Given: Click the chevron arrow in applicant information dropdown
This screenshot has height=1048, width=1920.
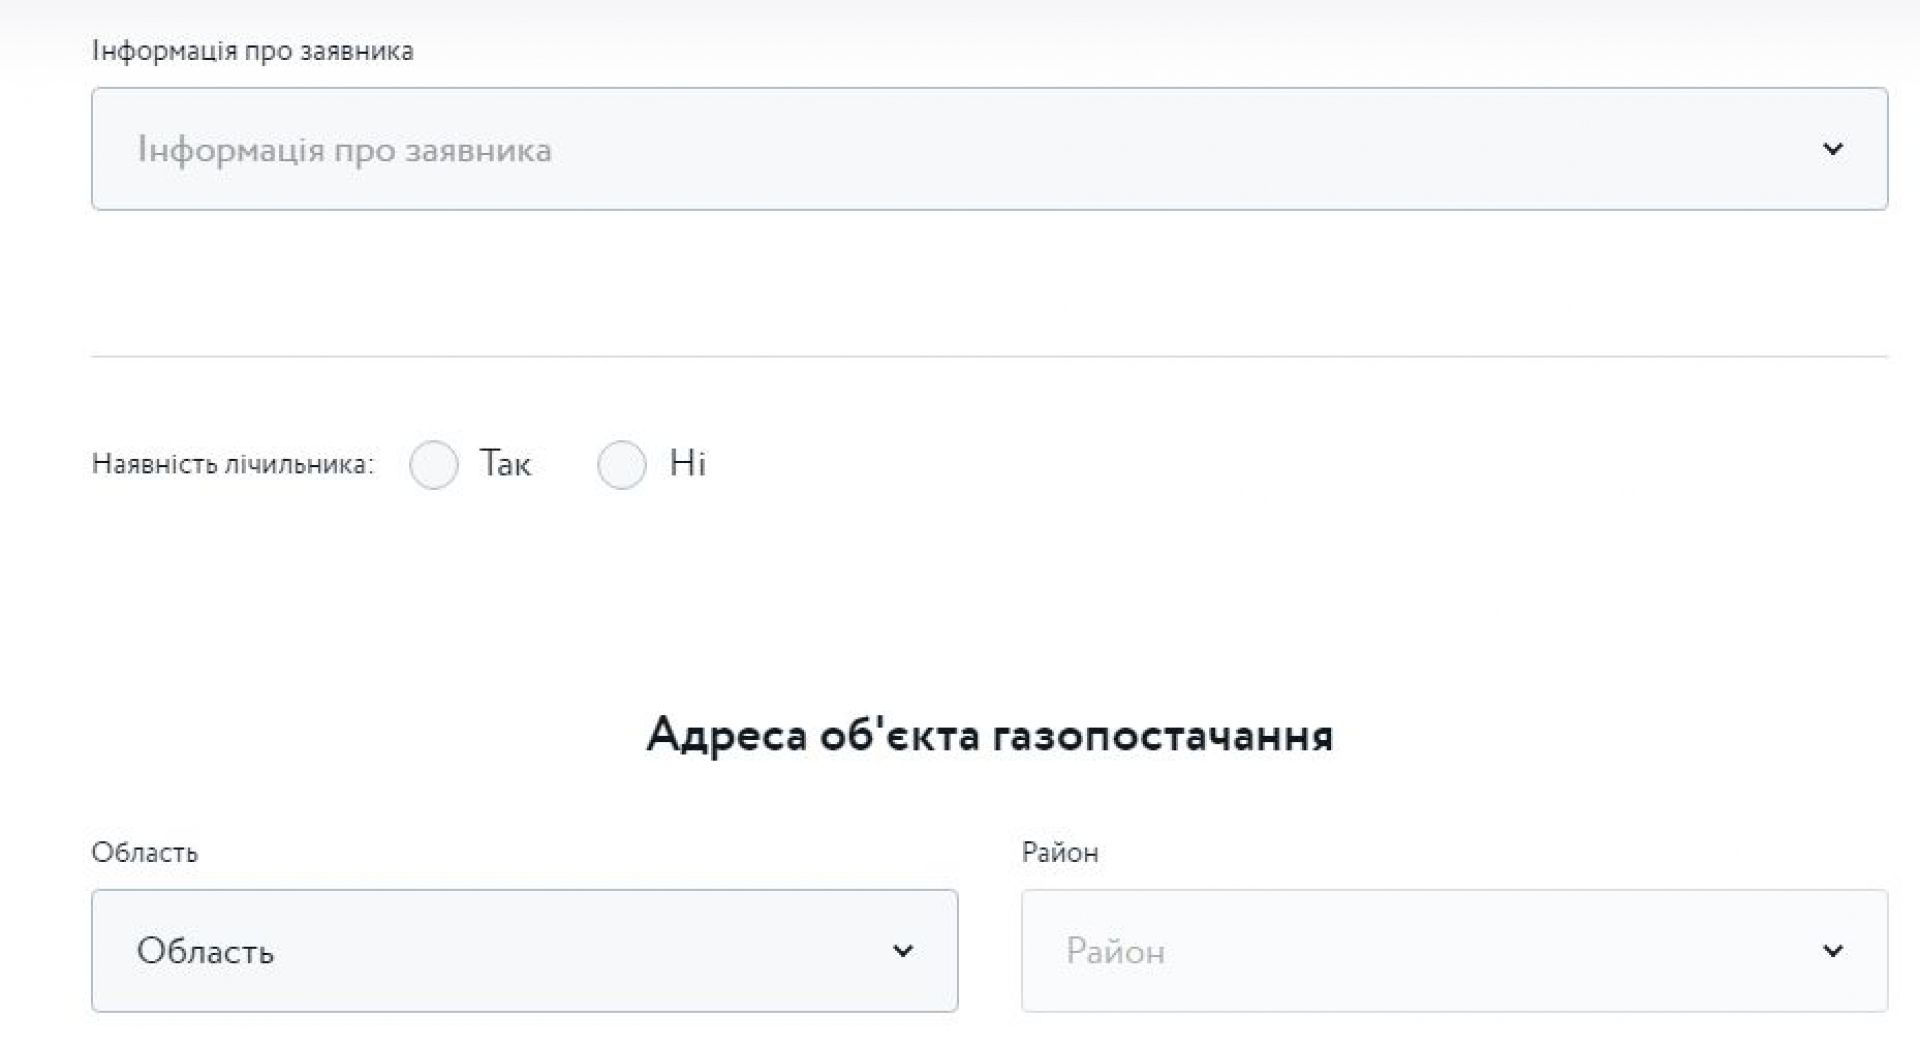Looking at the screenshot, I should [x=1832, y=149].
